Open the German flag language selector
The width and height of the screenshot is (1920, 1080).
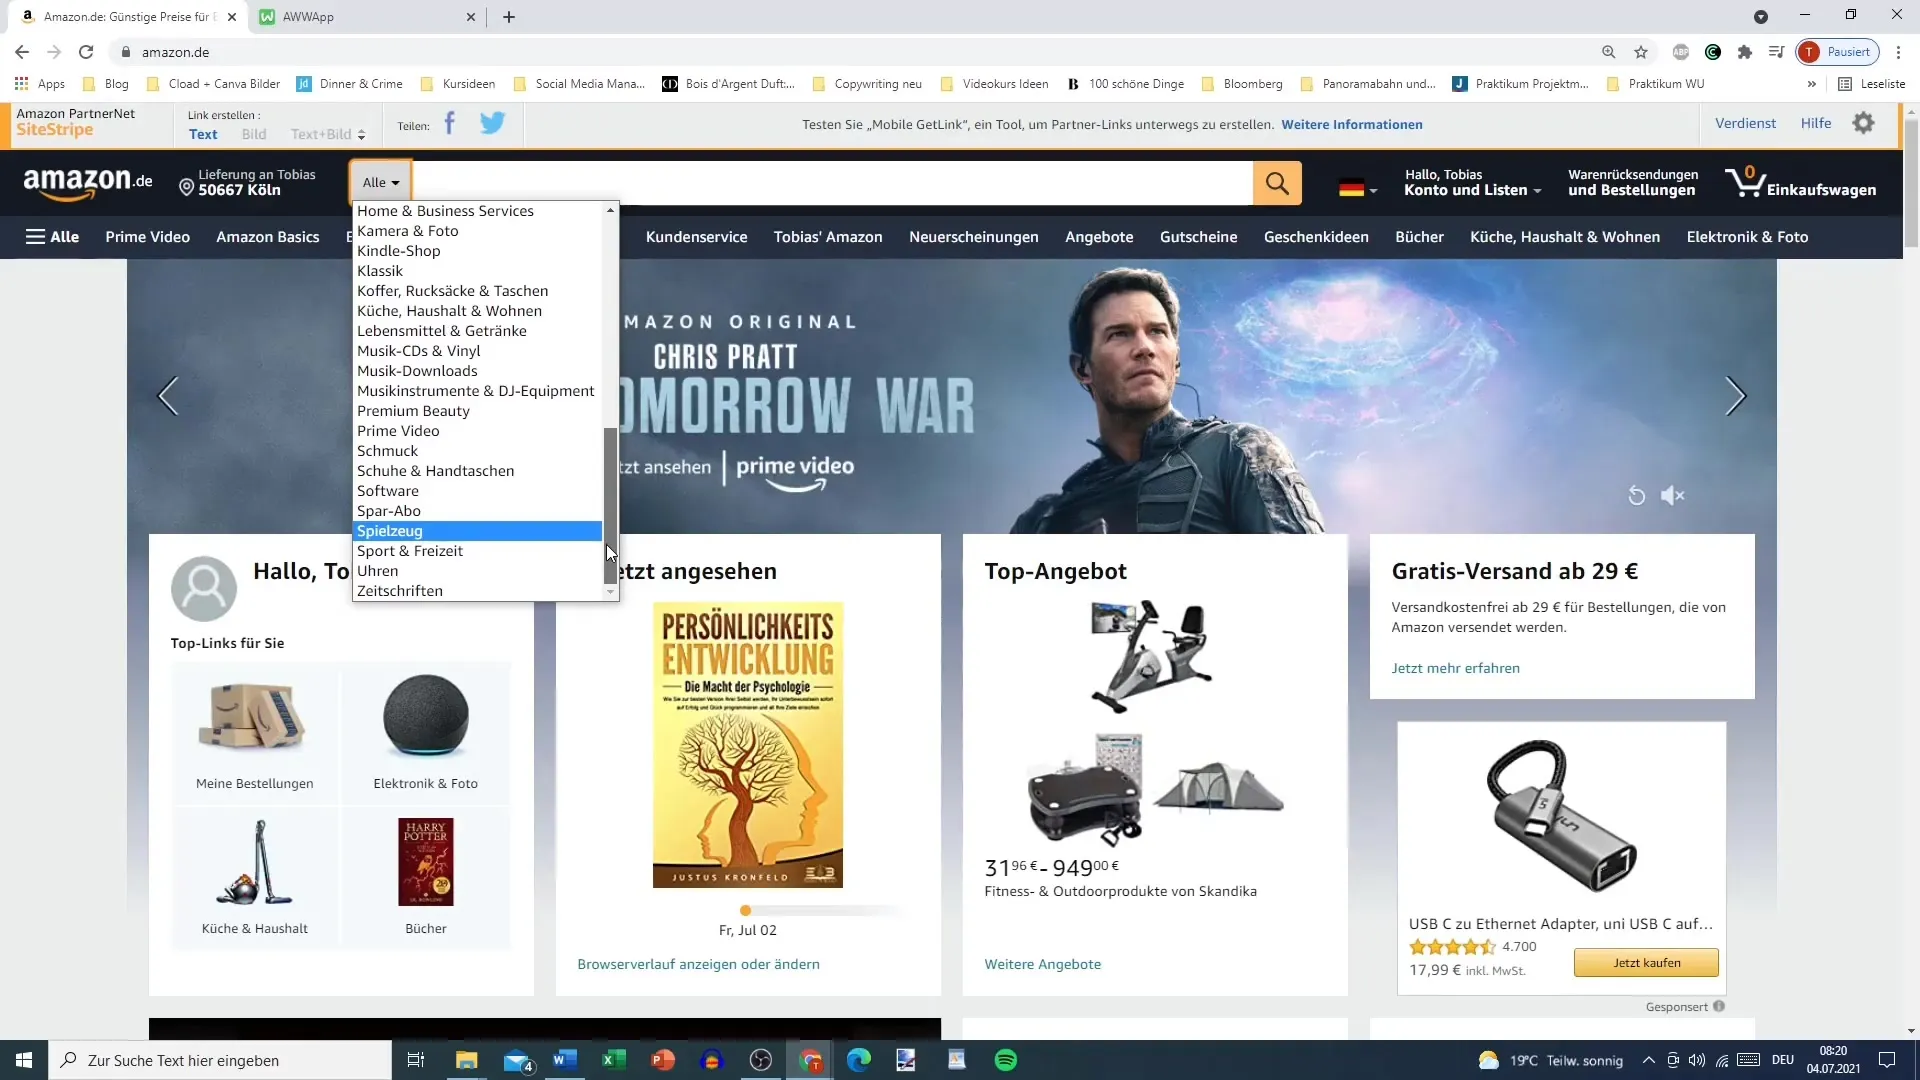1358,188
